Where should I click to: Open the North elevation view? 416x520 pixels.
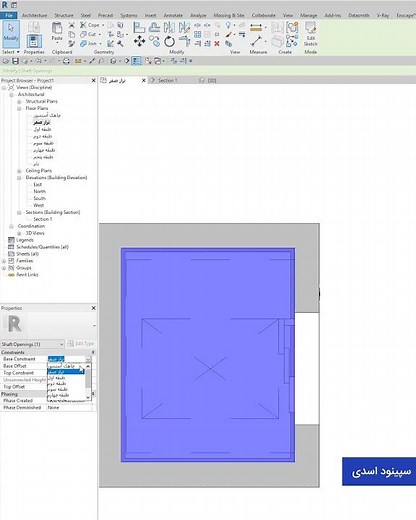click(39, 191)
